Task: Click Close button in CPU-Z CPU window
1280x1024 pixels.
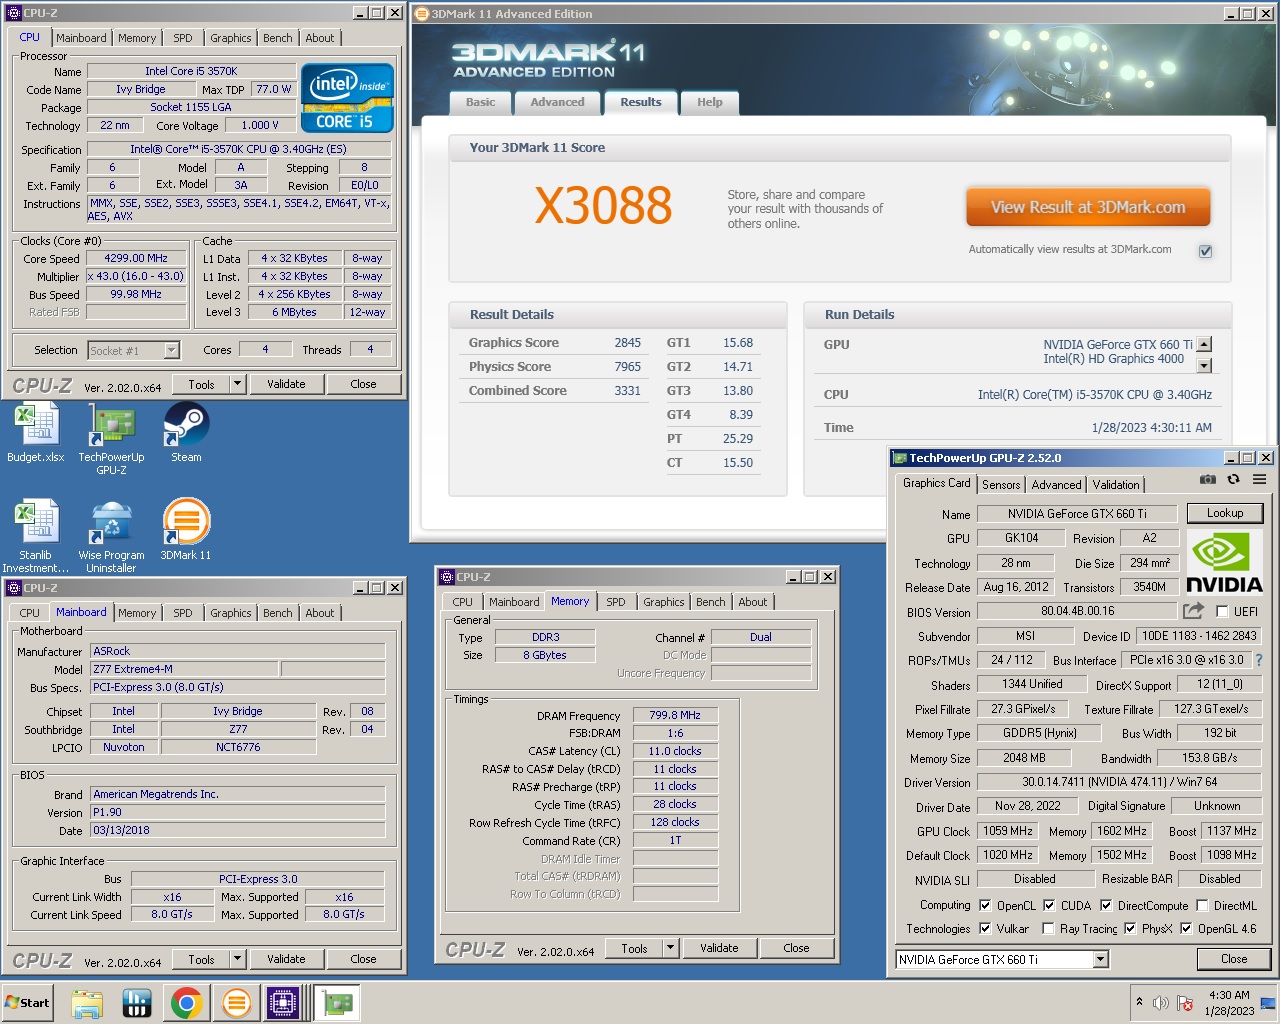Action: [x=363, y=384]
